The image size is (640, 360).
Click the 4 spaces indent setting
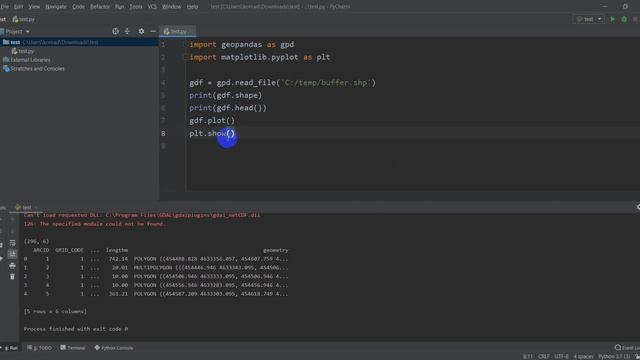coord(583,356)
